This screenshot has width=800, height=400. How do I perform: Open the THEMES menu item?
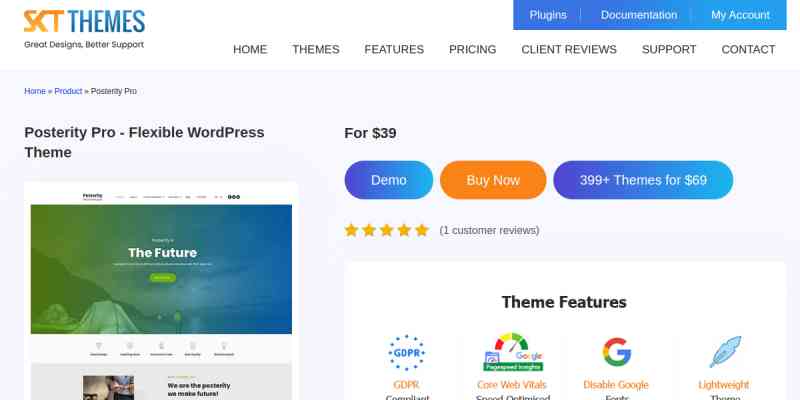(316, 49)
